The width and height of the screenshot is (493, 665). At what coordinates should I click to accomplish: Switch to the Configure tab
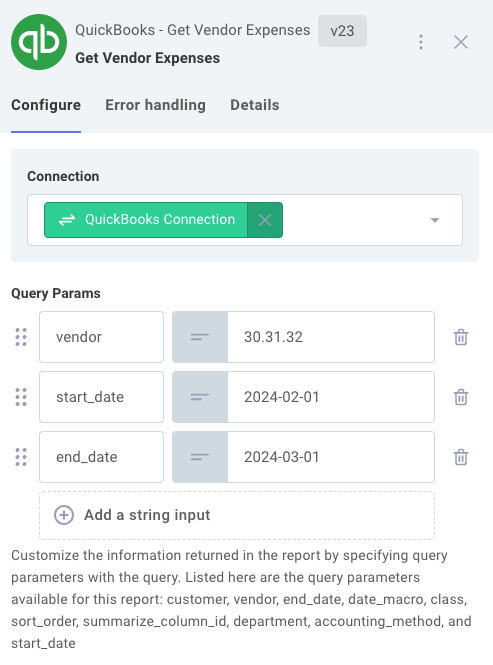click(x=46, y=105)
